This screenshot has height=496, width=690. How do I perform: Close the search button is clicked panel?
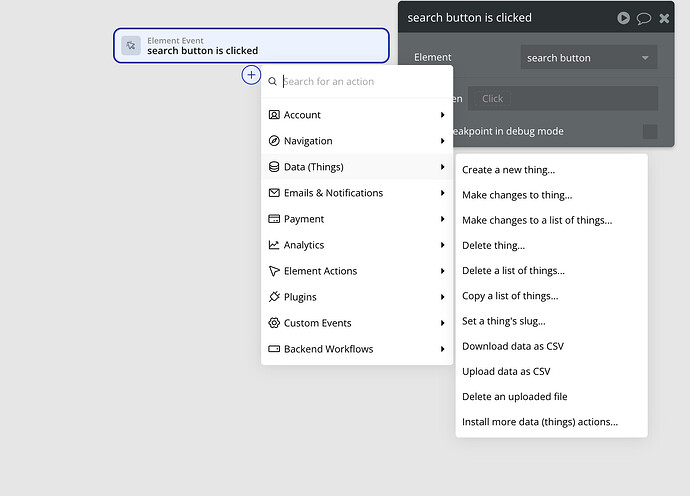pyautogui.click(x=664, y=18)
